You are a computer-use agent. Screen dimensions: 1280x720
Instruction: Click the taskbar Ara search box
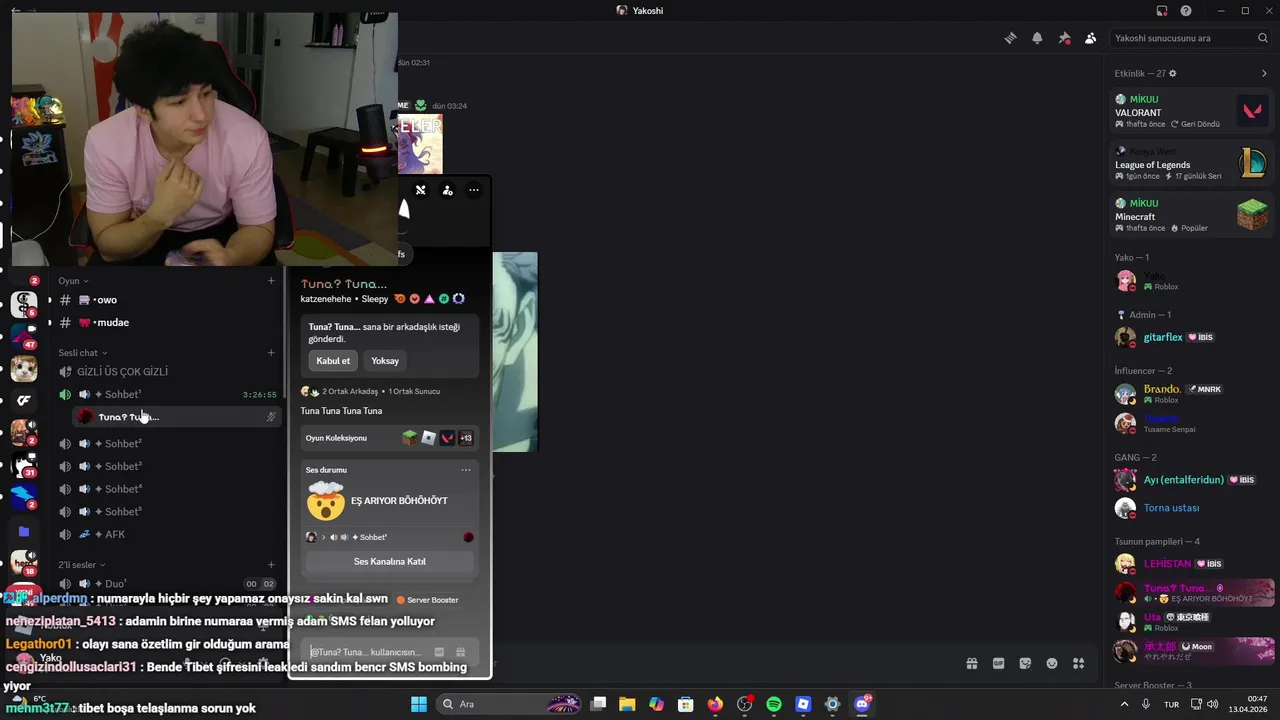click(x=510, y=704)
